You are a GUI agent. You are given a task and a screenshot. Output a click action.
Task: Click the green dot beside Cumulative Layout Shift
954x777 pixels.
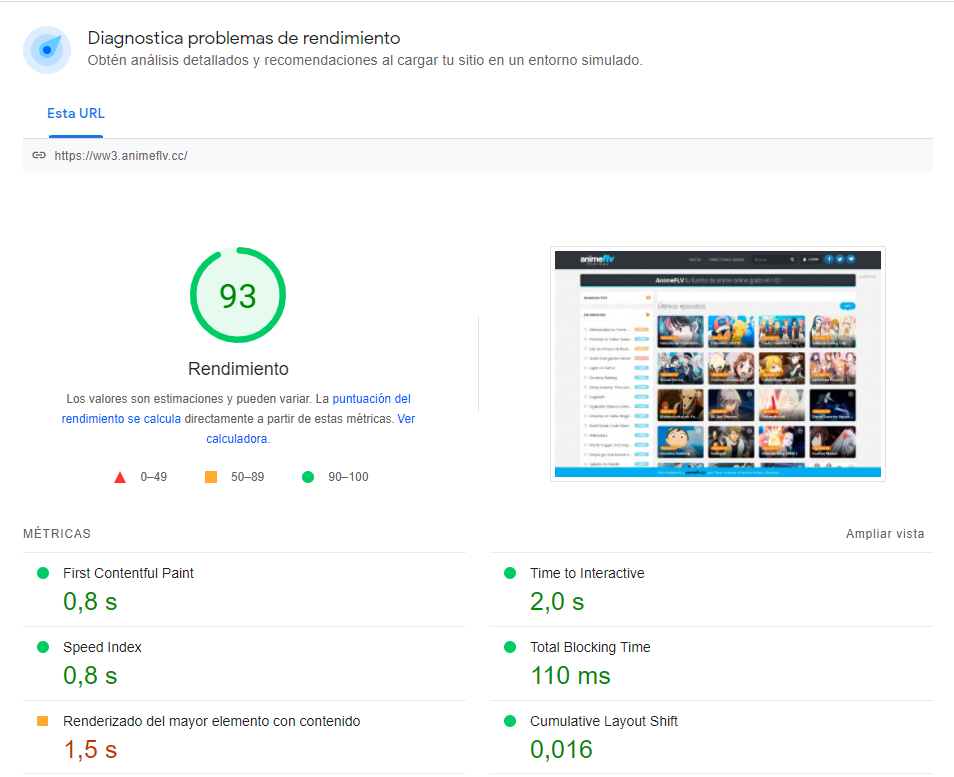tap(510, 721)
